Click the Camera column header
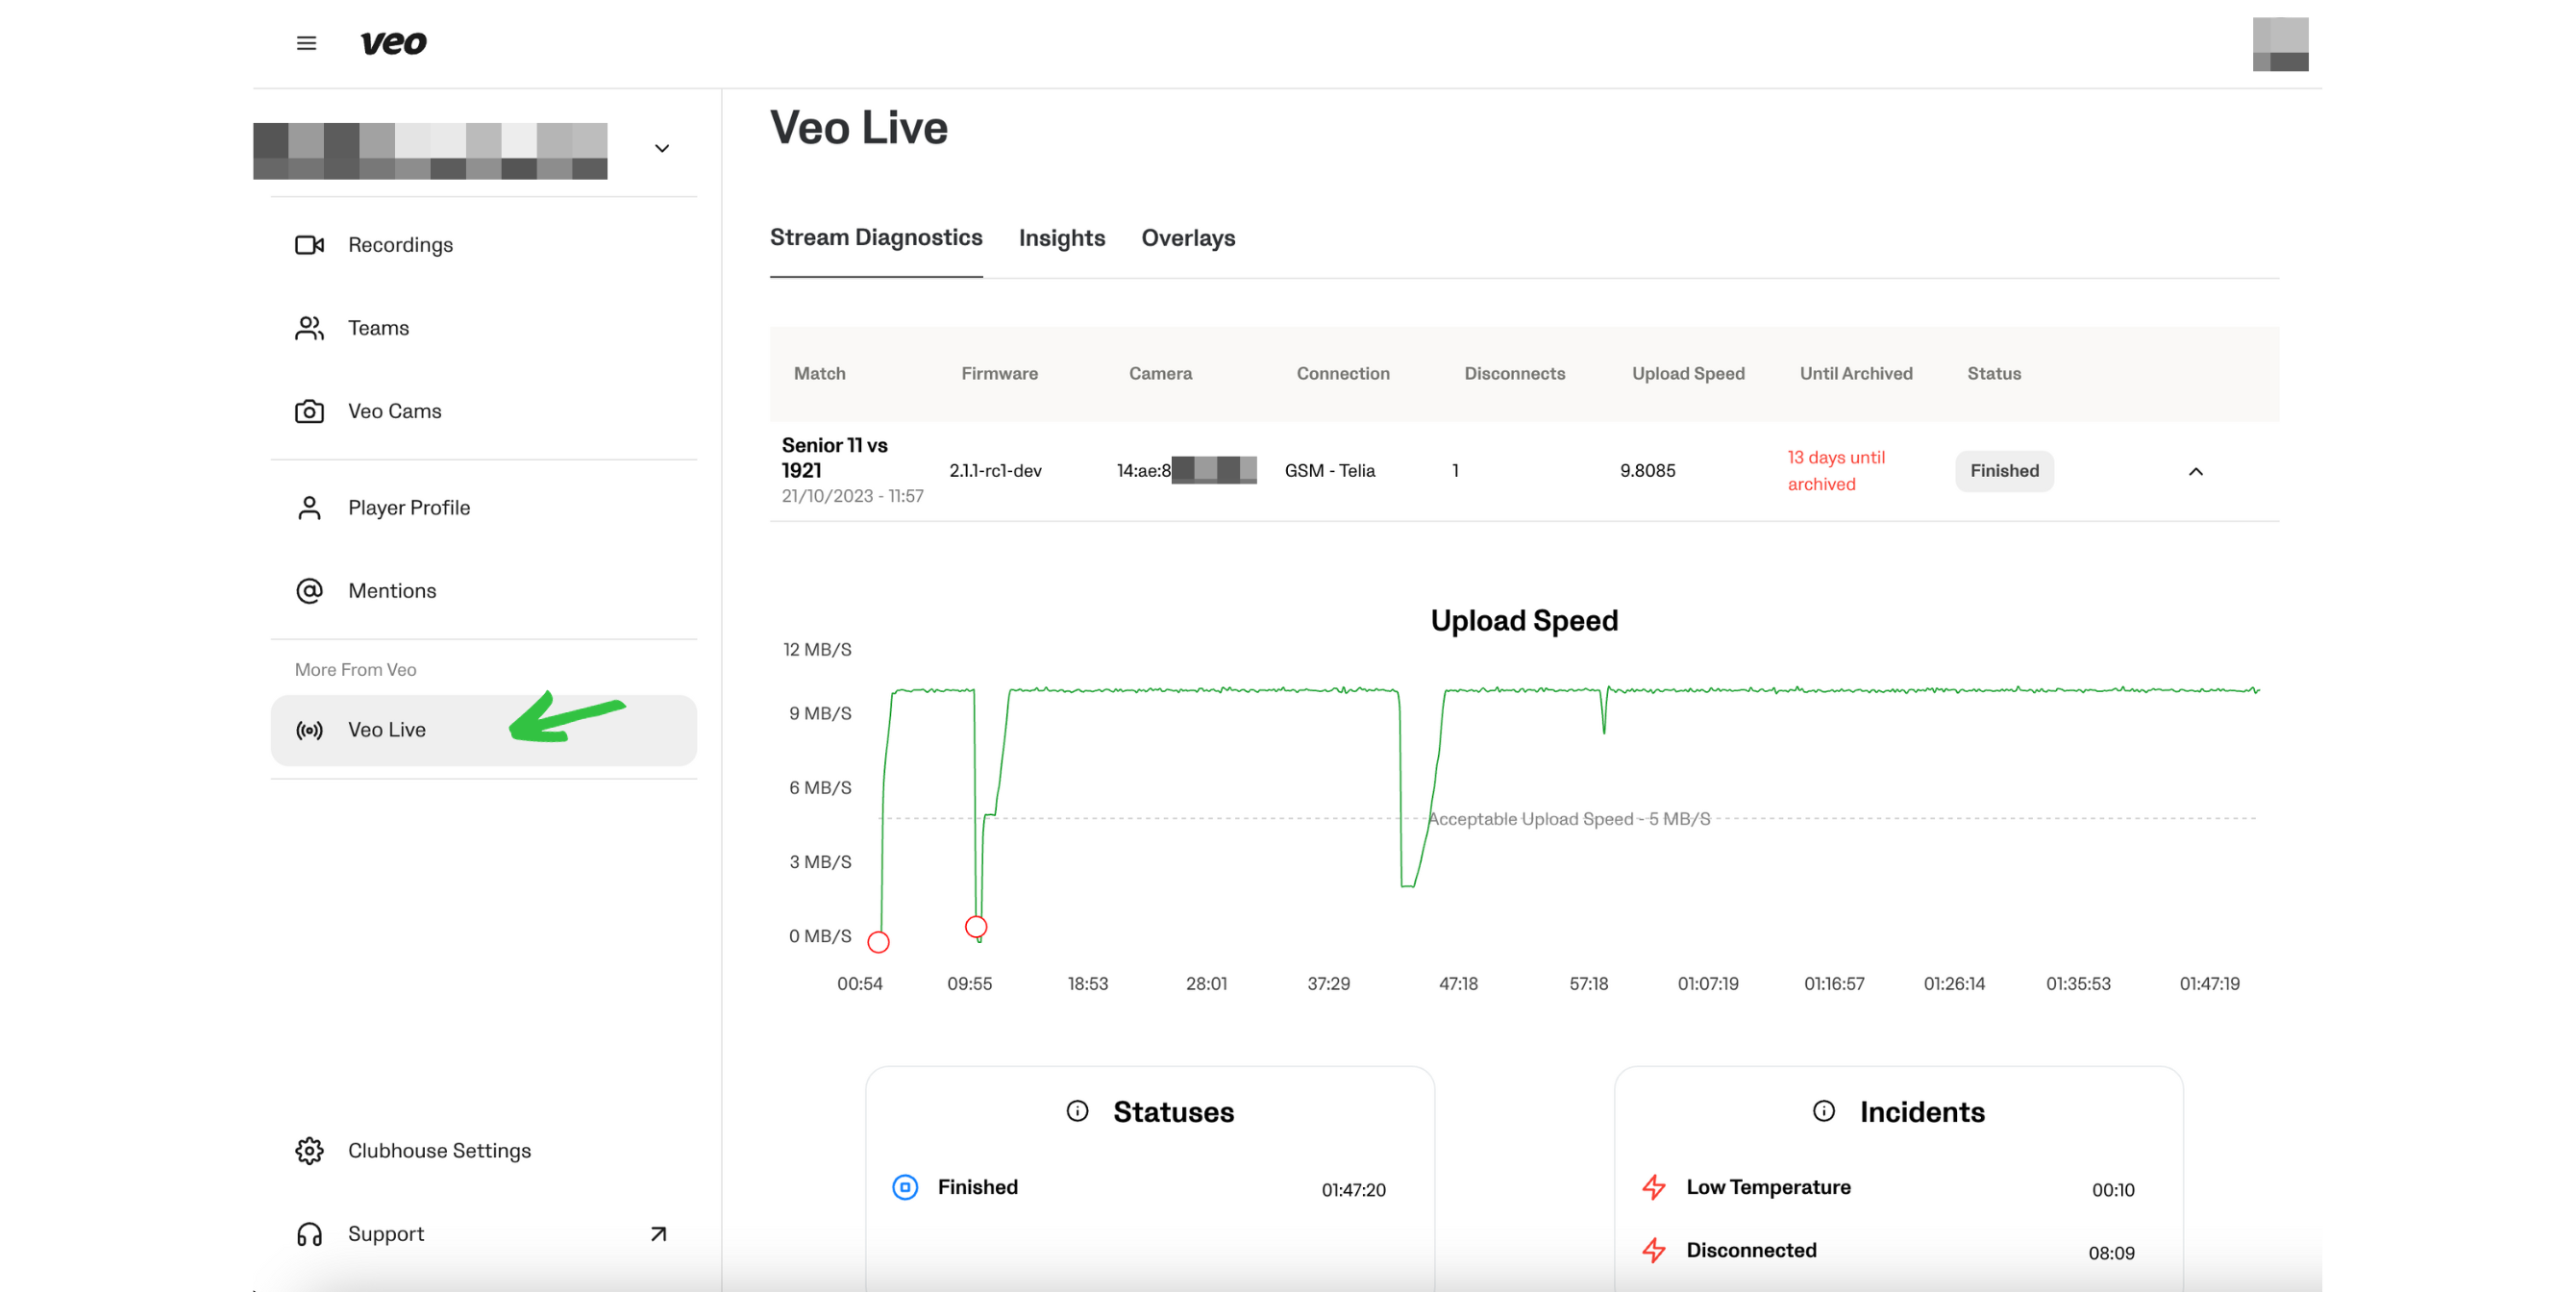This screenshot has width=2576, height=1292. (x=1160, y=373)
